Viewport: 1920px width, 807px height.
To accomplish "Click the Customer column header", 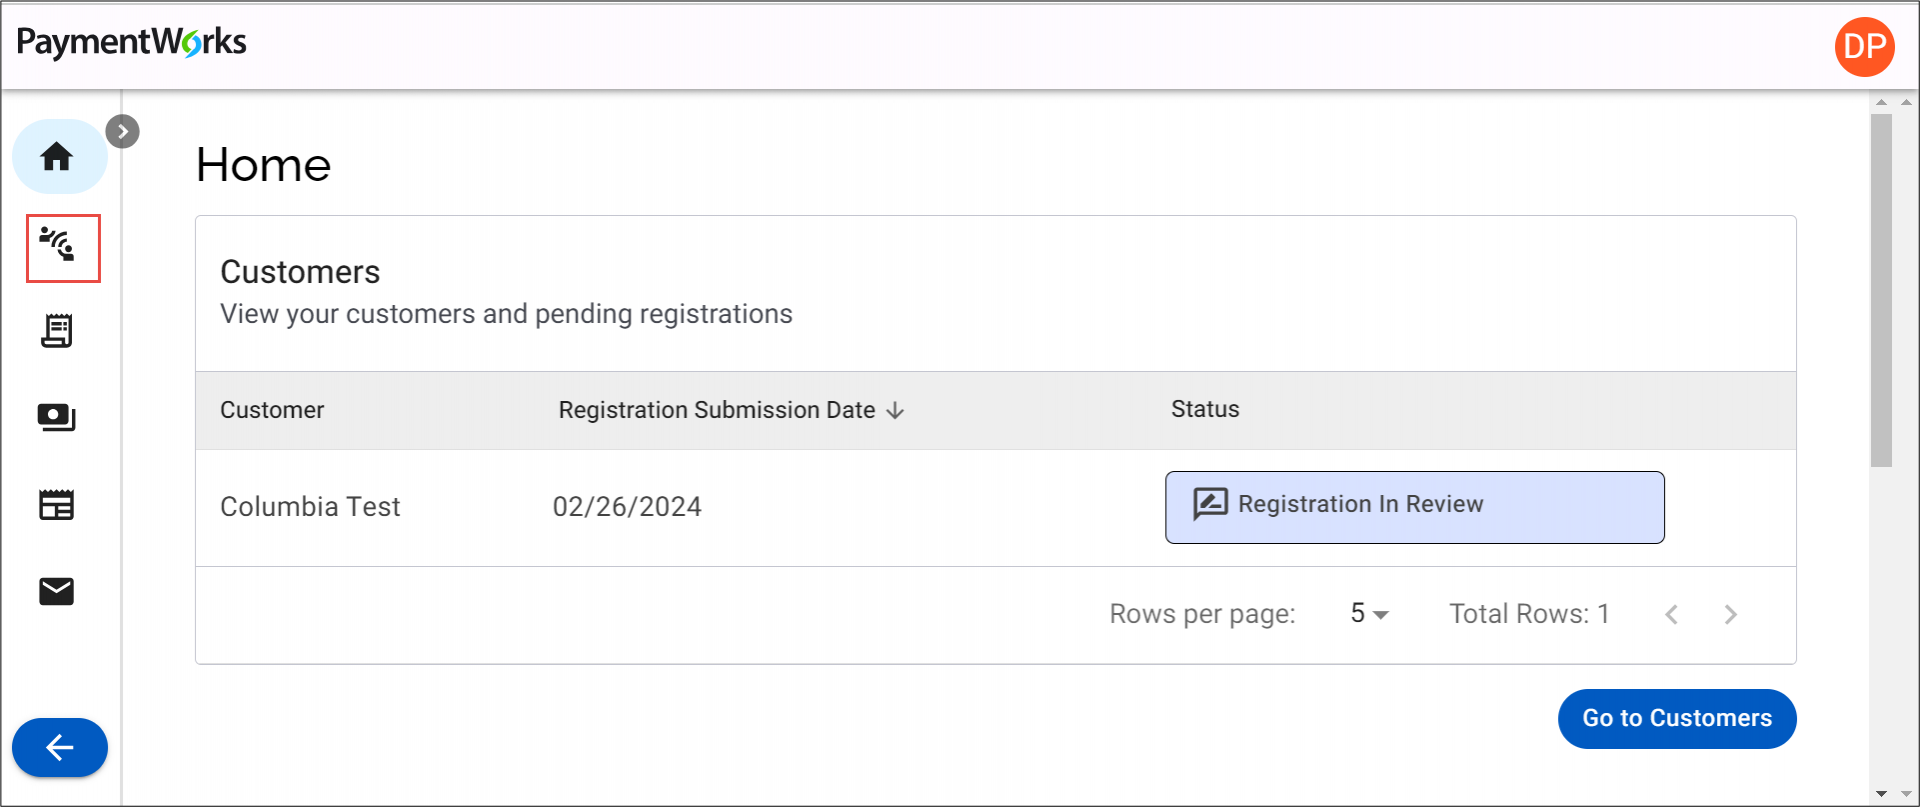I will coord(272,410).
